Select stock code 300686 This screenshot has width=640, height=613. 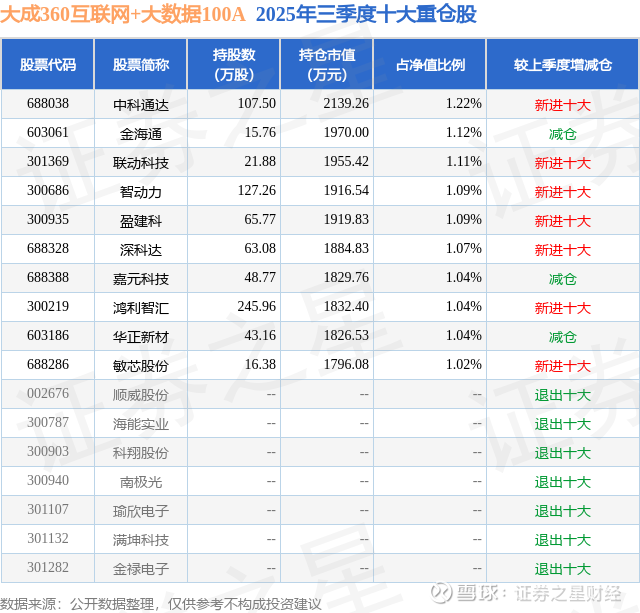coord(48,190)
